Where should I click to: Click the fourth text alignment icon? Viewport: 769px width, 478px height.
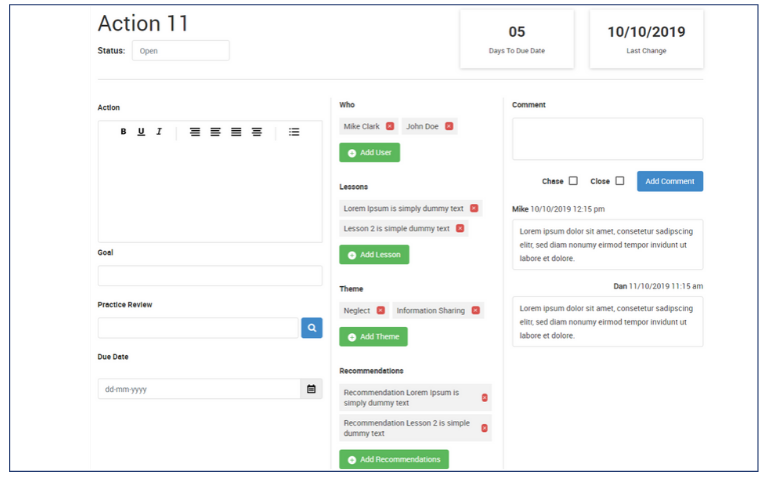click(256, 132)
